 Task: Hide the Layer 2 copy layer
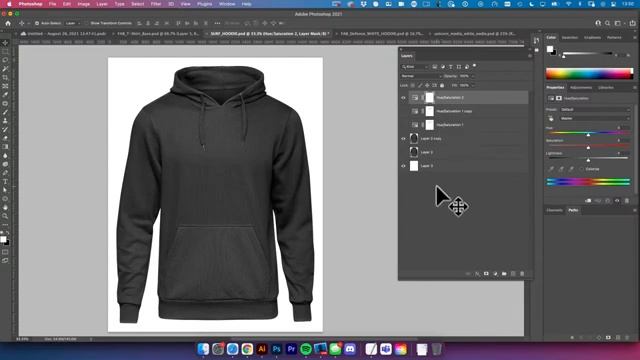(x=403, y=139)
